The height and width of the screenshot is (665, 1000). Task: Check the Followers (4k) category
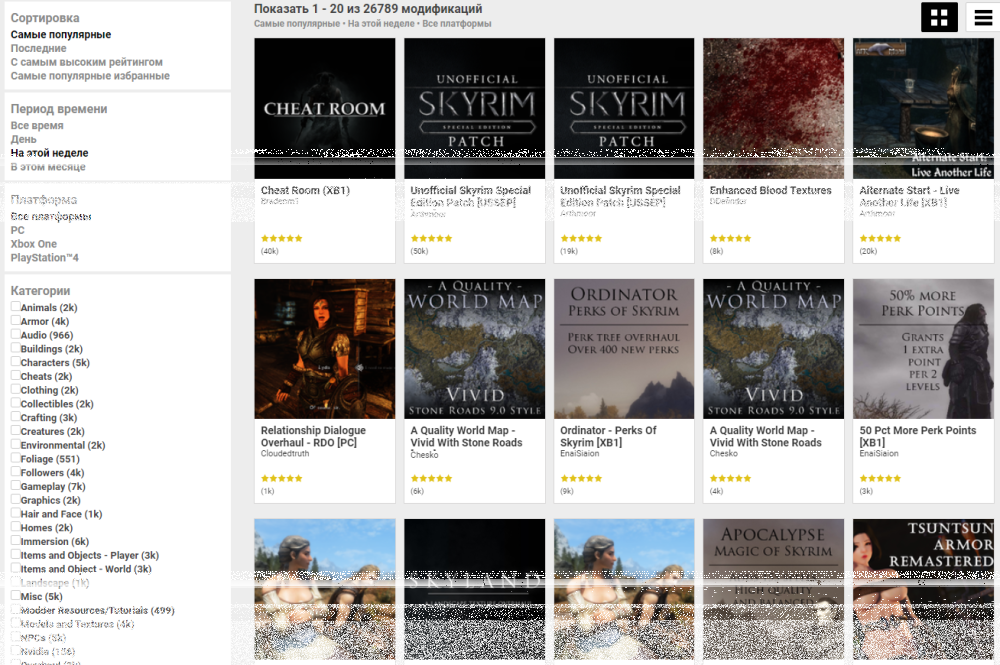click(16, 471)
